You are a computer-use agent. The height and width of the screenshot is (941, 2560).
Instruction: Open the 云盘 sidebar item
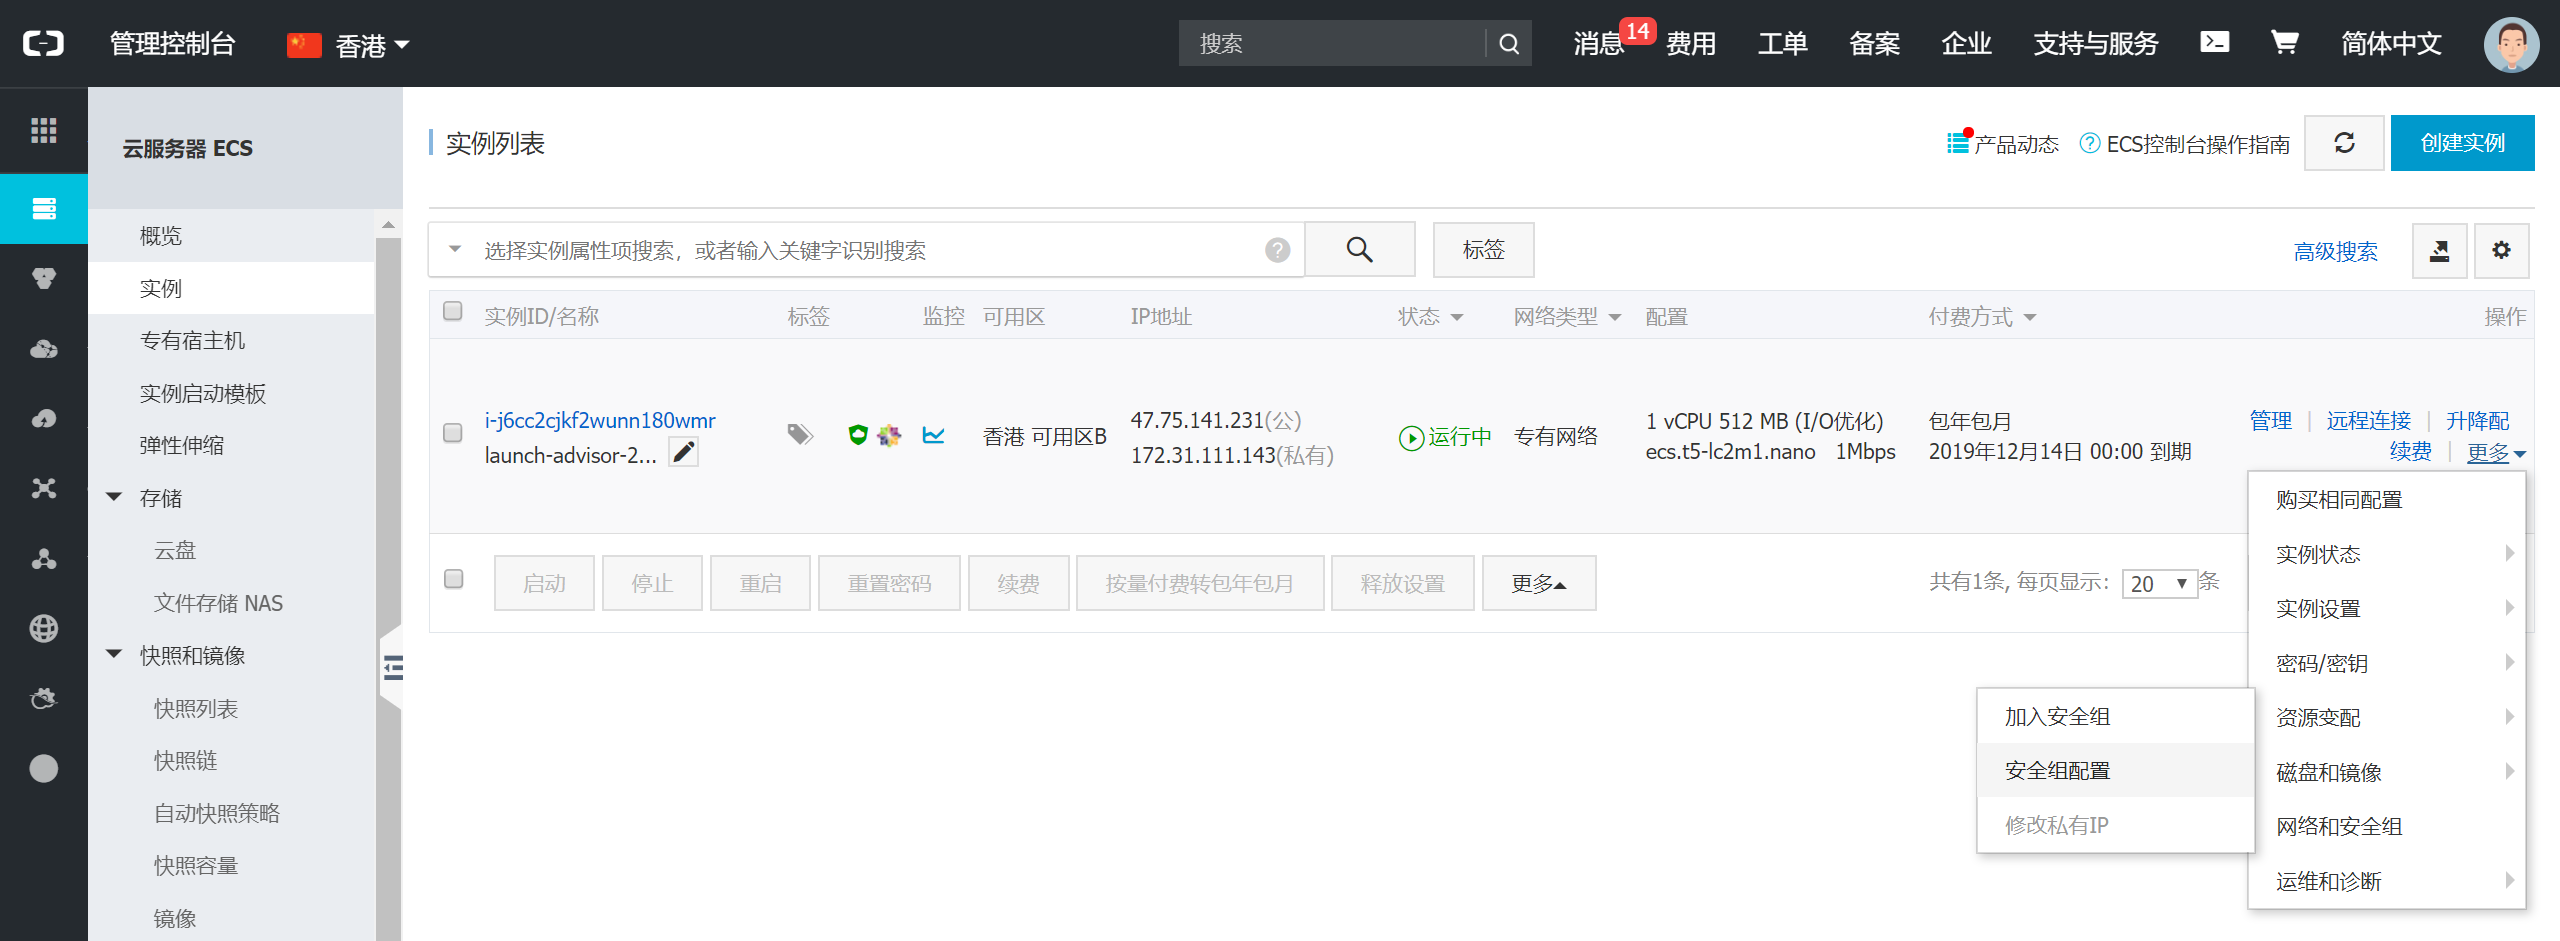tap(175, 550)
